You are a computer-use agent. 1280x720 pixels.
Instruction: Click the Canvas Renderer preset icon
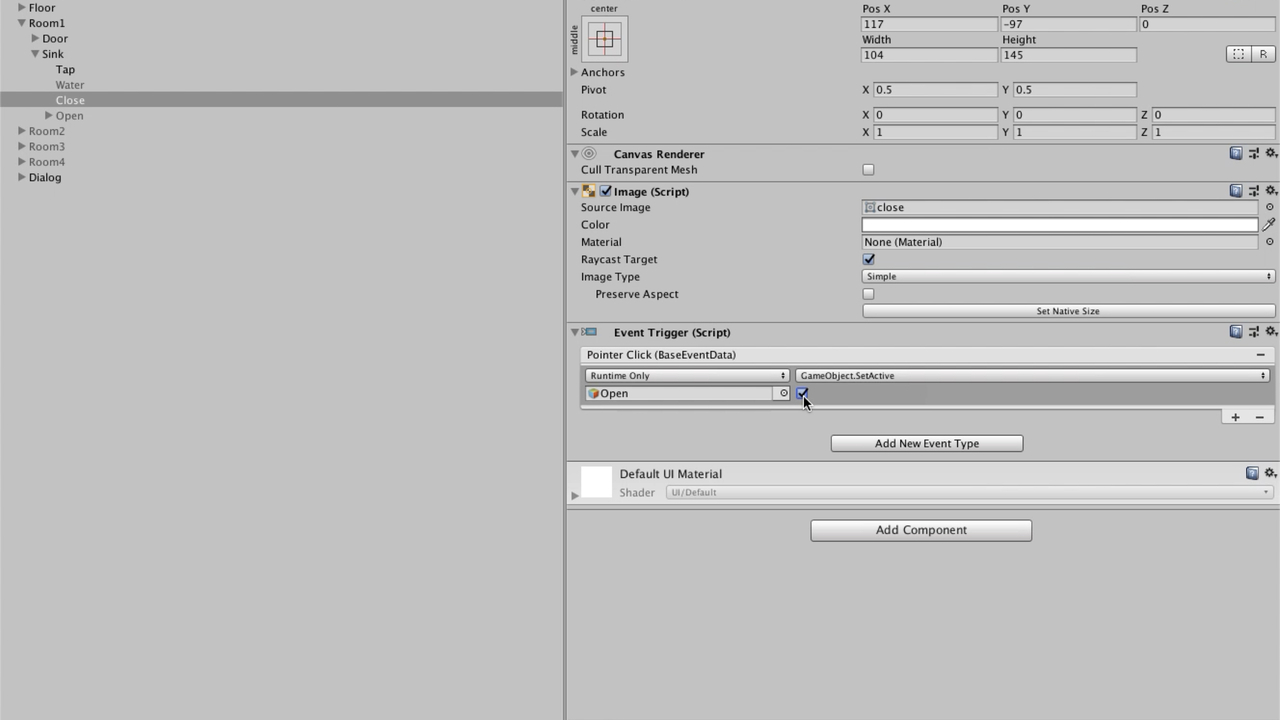pyautogui.click(x=1253, y=154)
